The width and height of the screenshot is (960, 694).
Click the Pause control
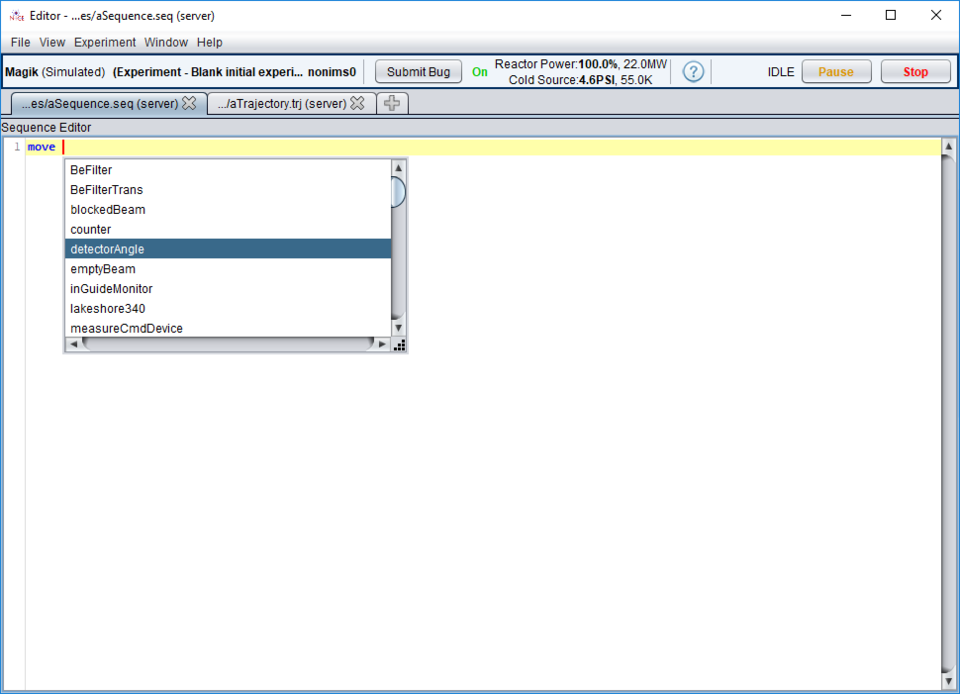836,71
